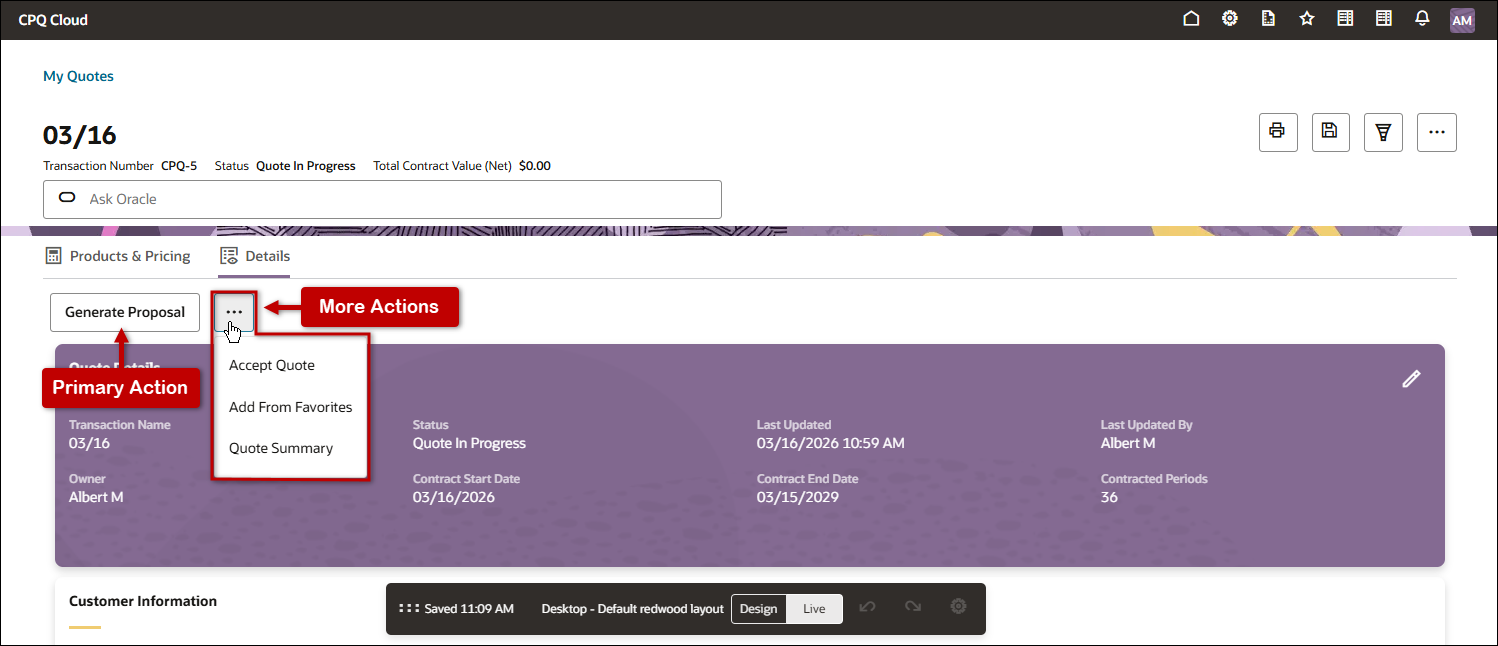Screen dimensions: 1498x646
Task: Click Last Updated By Albert M value
Action: pos(1128,443)
